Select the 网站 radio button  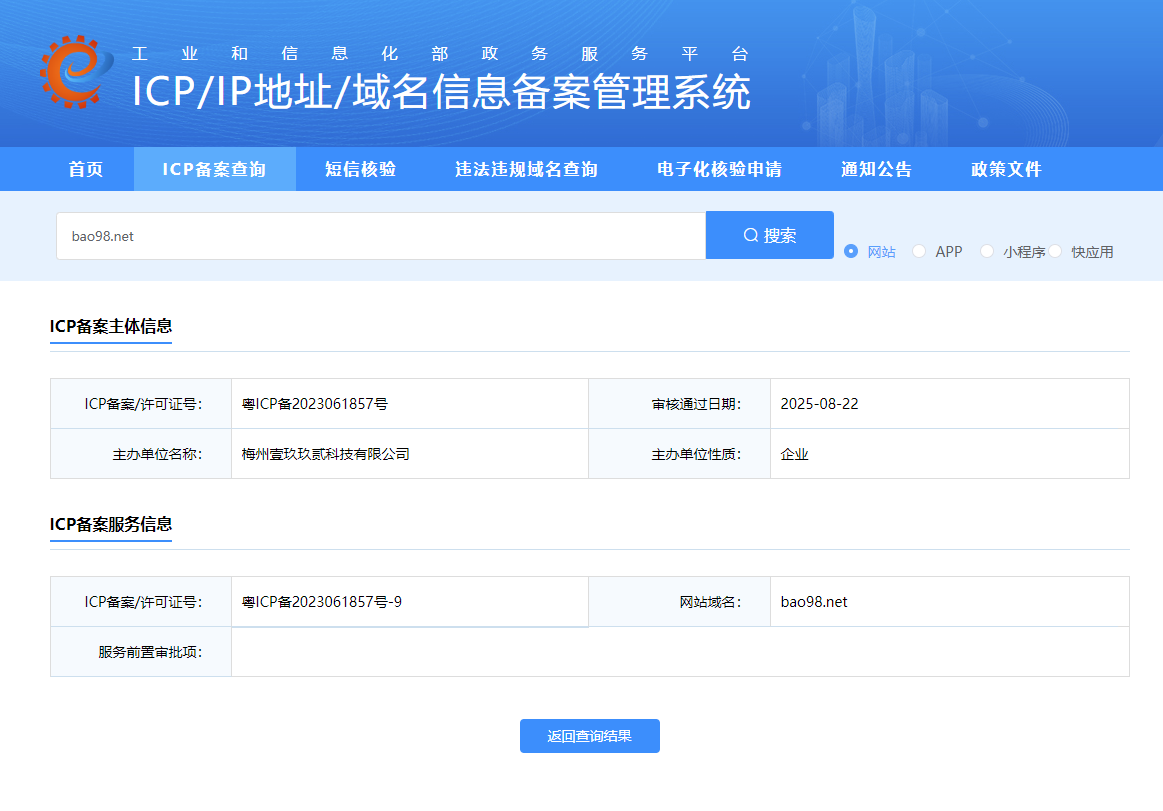coord(851,252)
